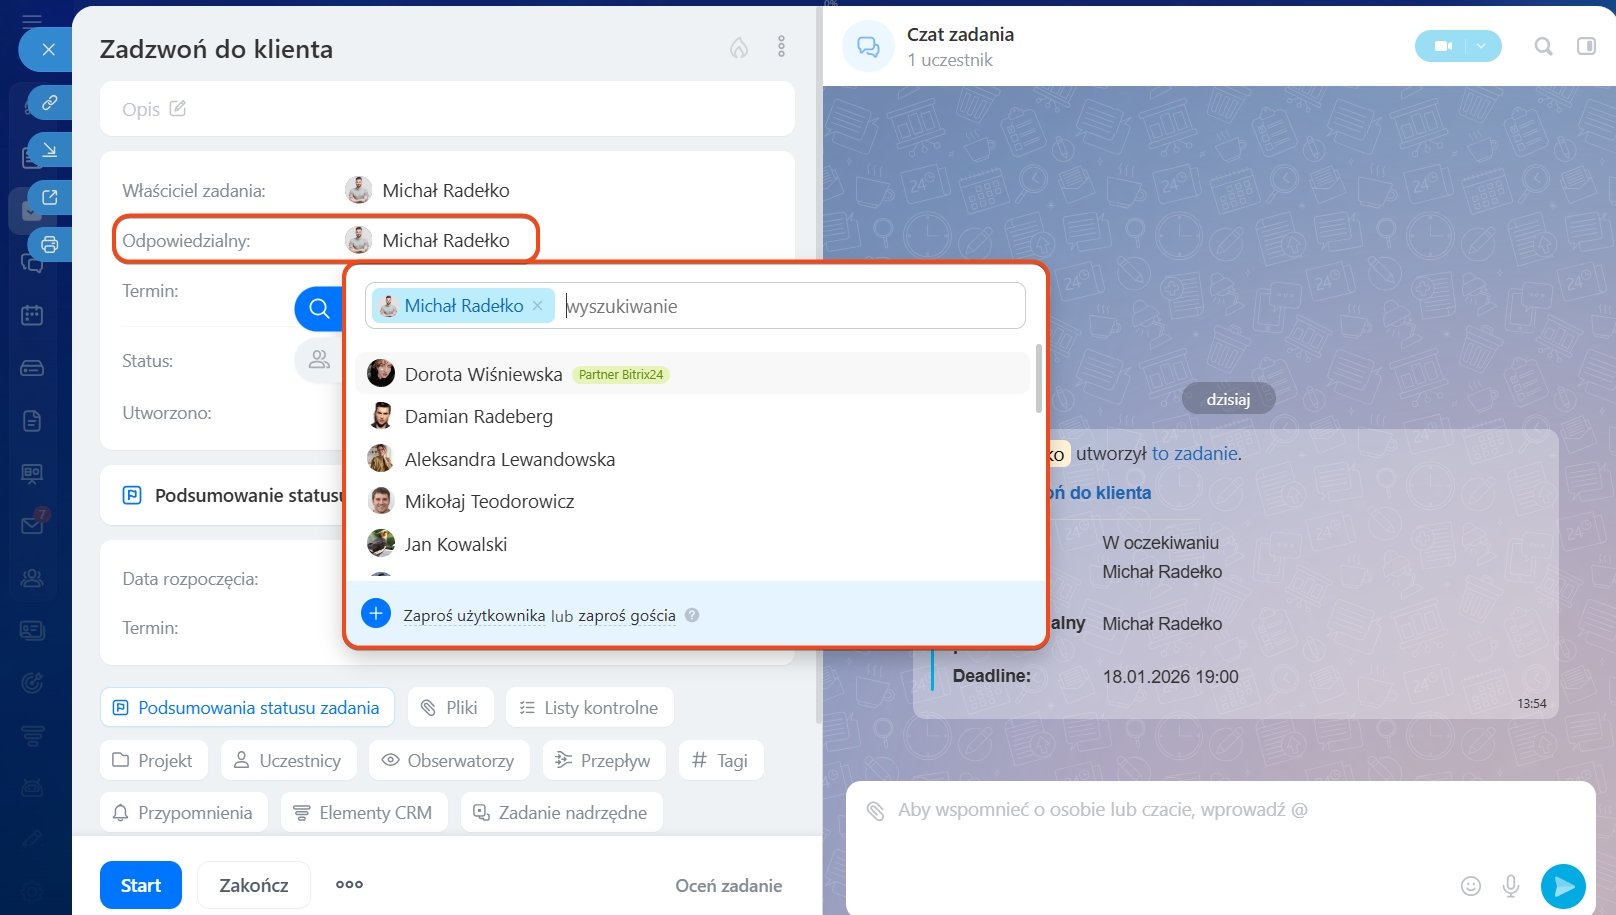Attach Elementy CRM to the task
Viewport: 1616px width, 915px height.
364,812
